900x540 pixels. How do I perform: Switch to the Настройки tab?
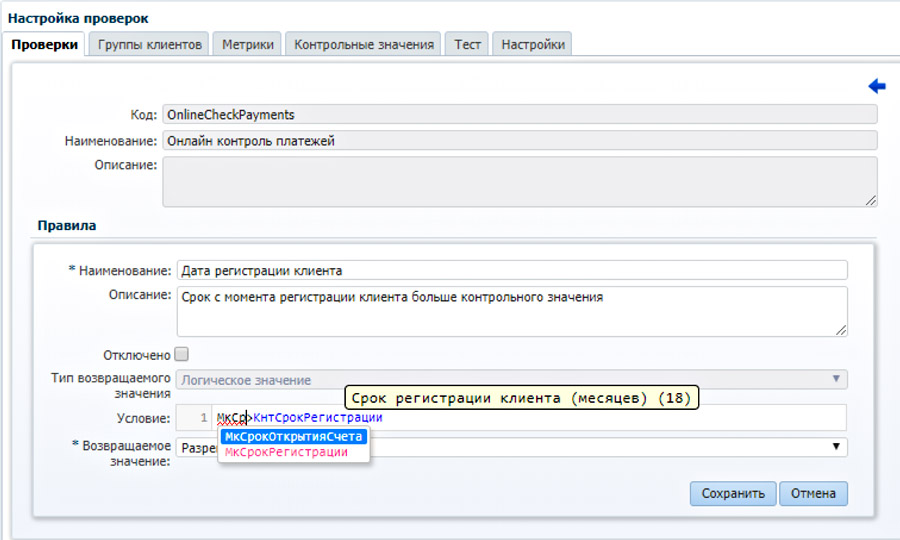[x=533, y=45]
